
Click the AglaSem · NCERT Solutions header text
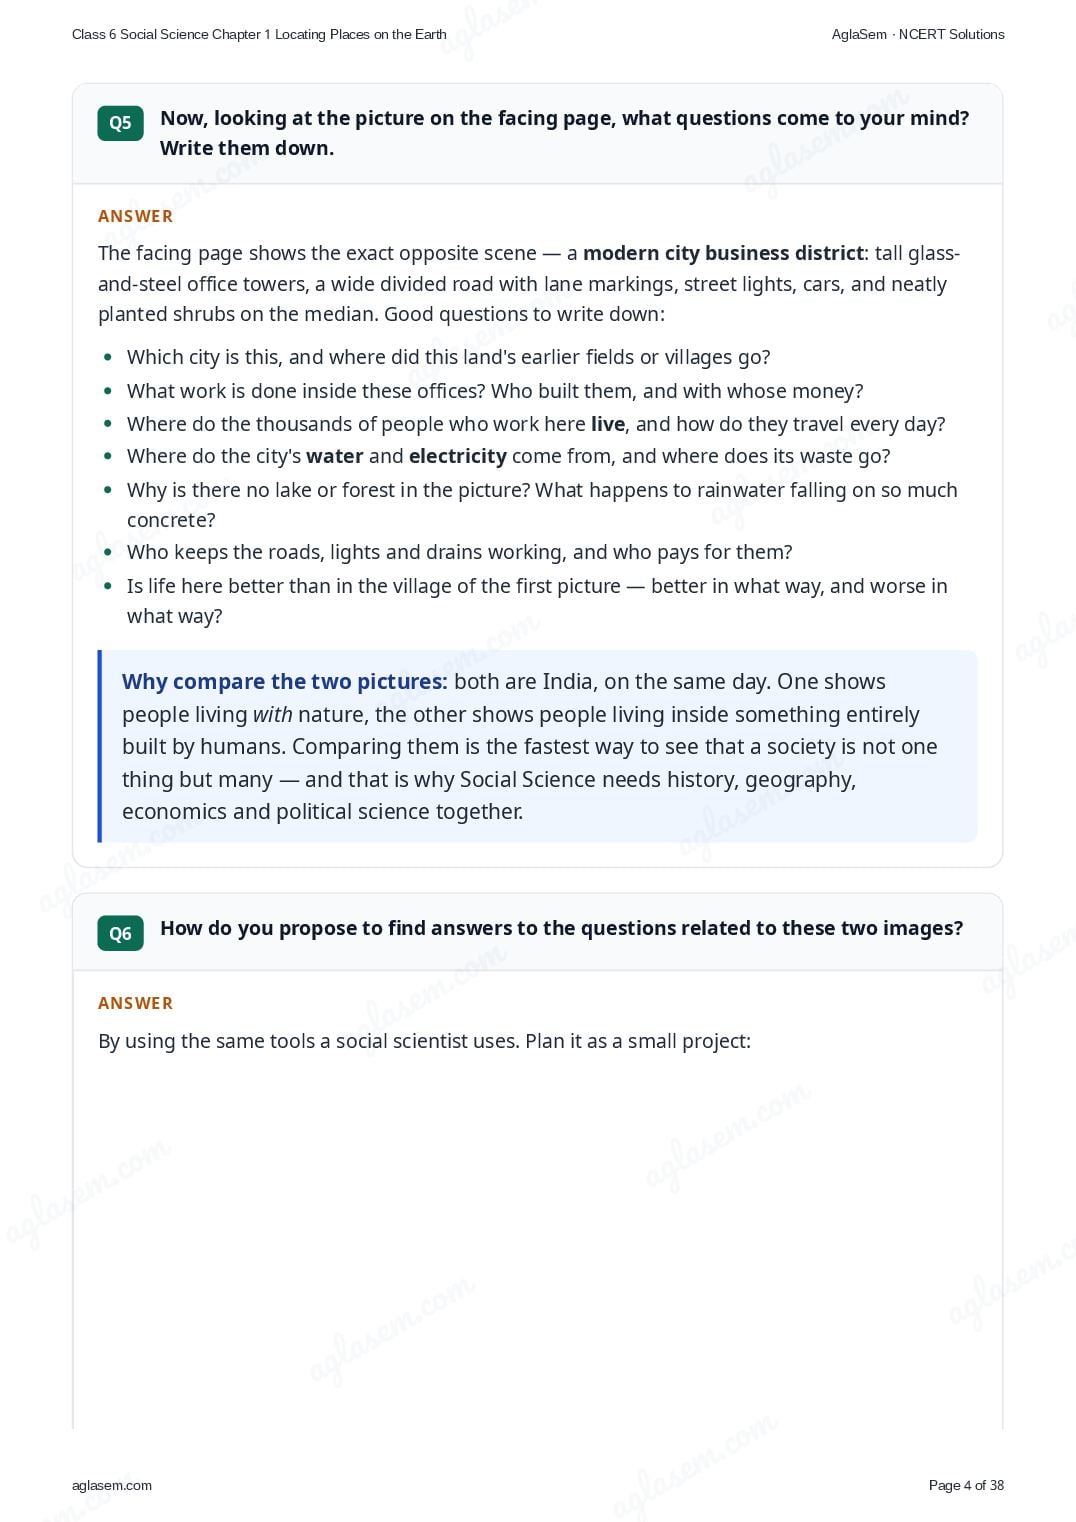[x=918, y=34]
